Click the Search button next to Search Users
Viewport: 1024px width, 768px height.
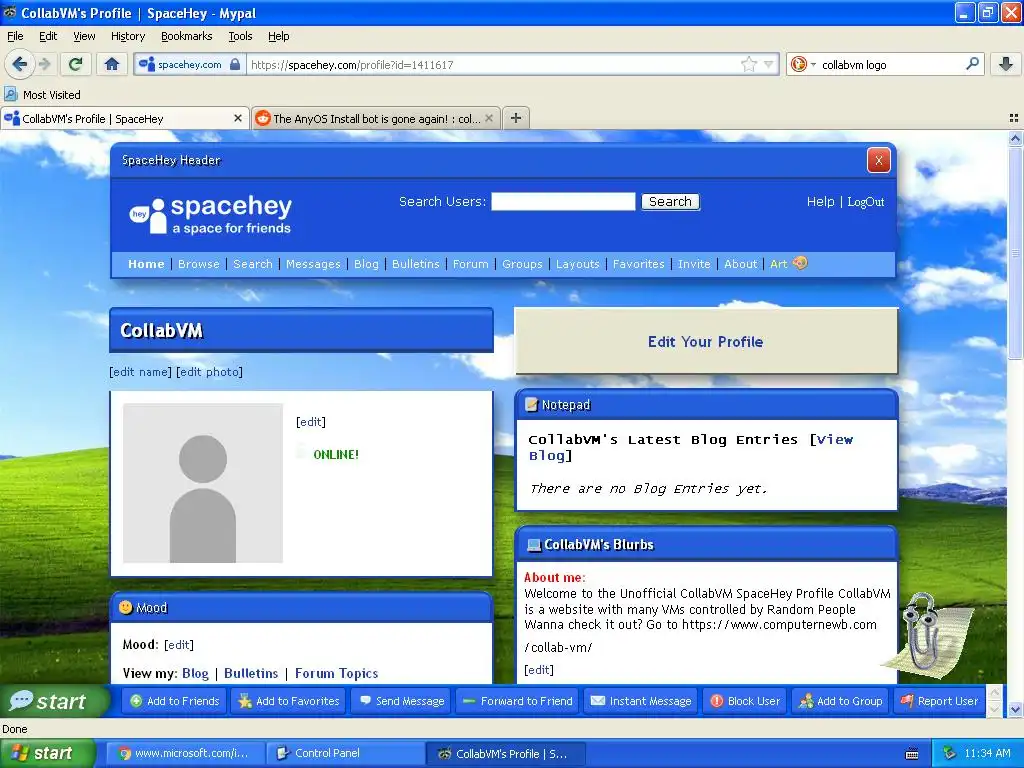pos(670,201)
